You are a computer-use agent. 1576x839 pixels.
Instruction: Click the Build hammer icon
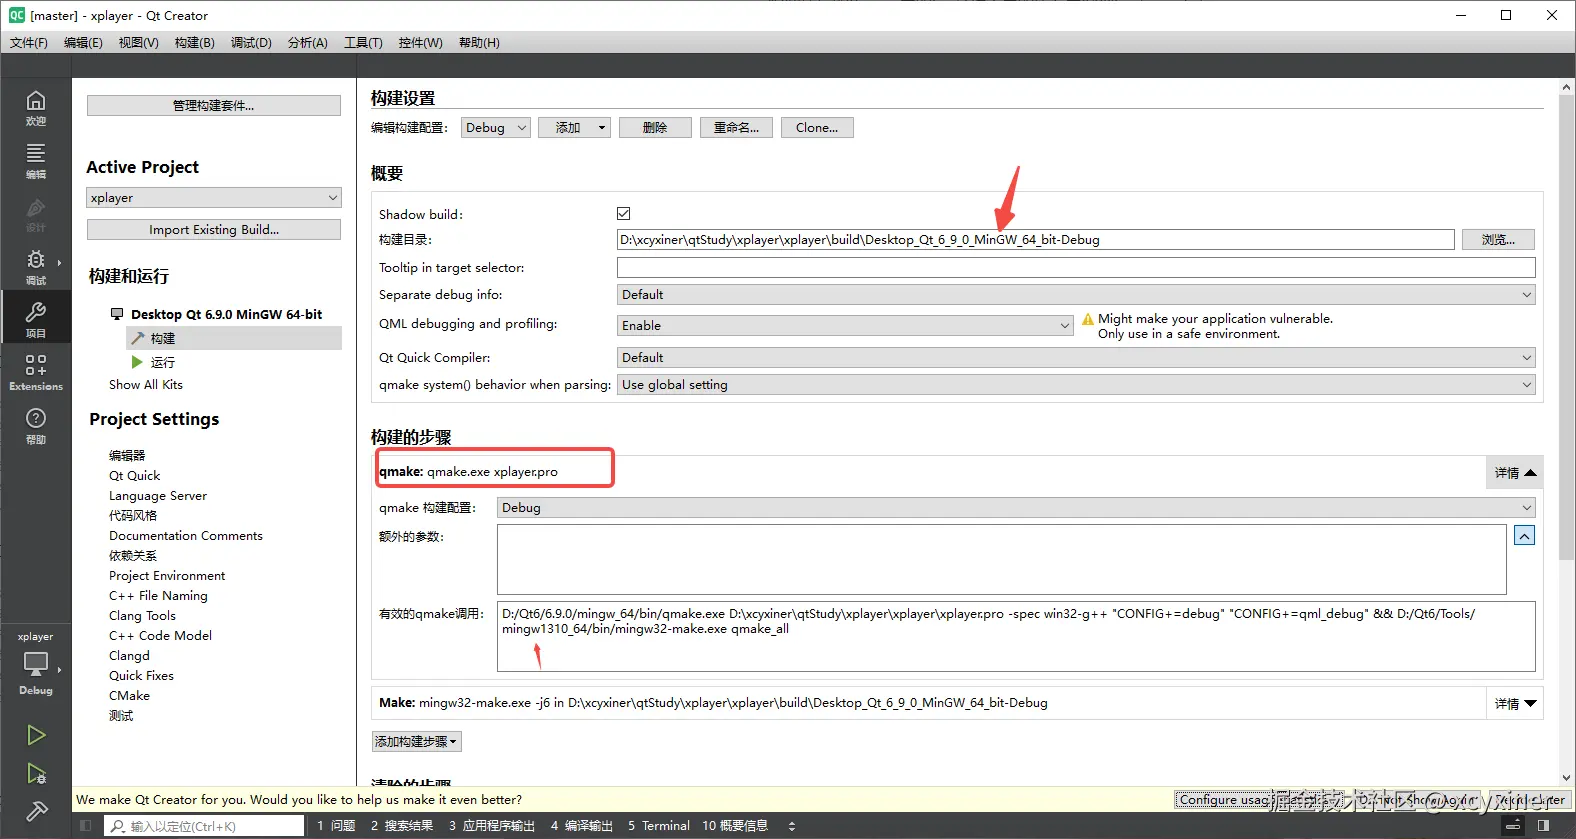[x=36, y=811]
